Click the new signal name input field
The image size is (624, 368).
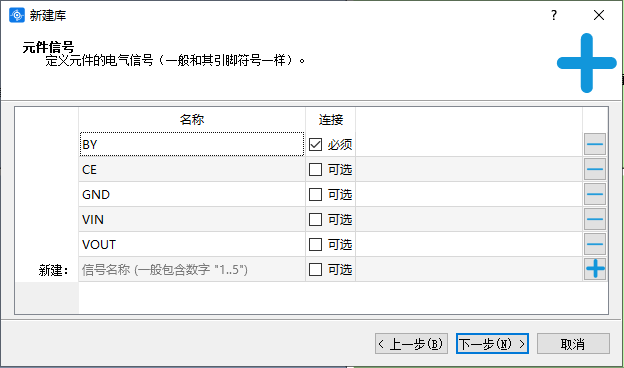(192, 270)
